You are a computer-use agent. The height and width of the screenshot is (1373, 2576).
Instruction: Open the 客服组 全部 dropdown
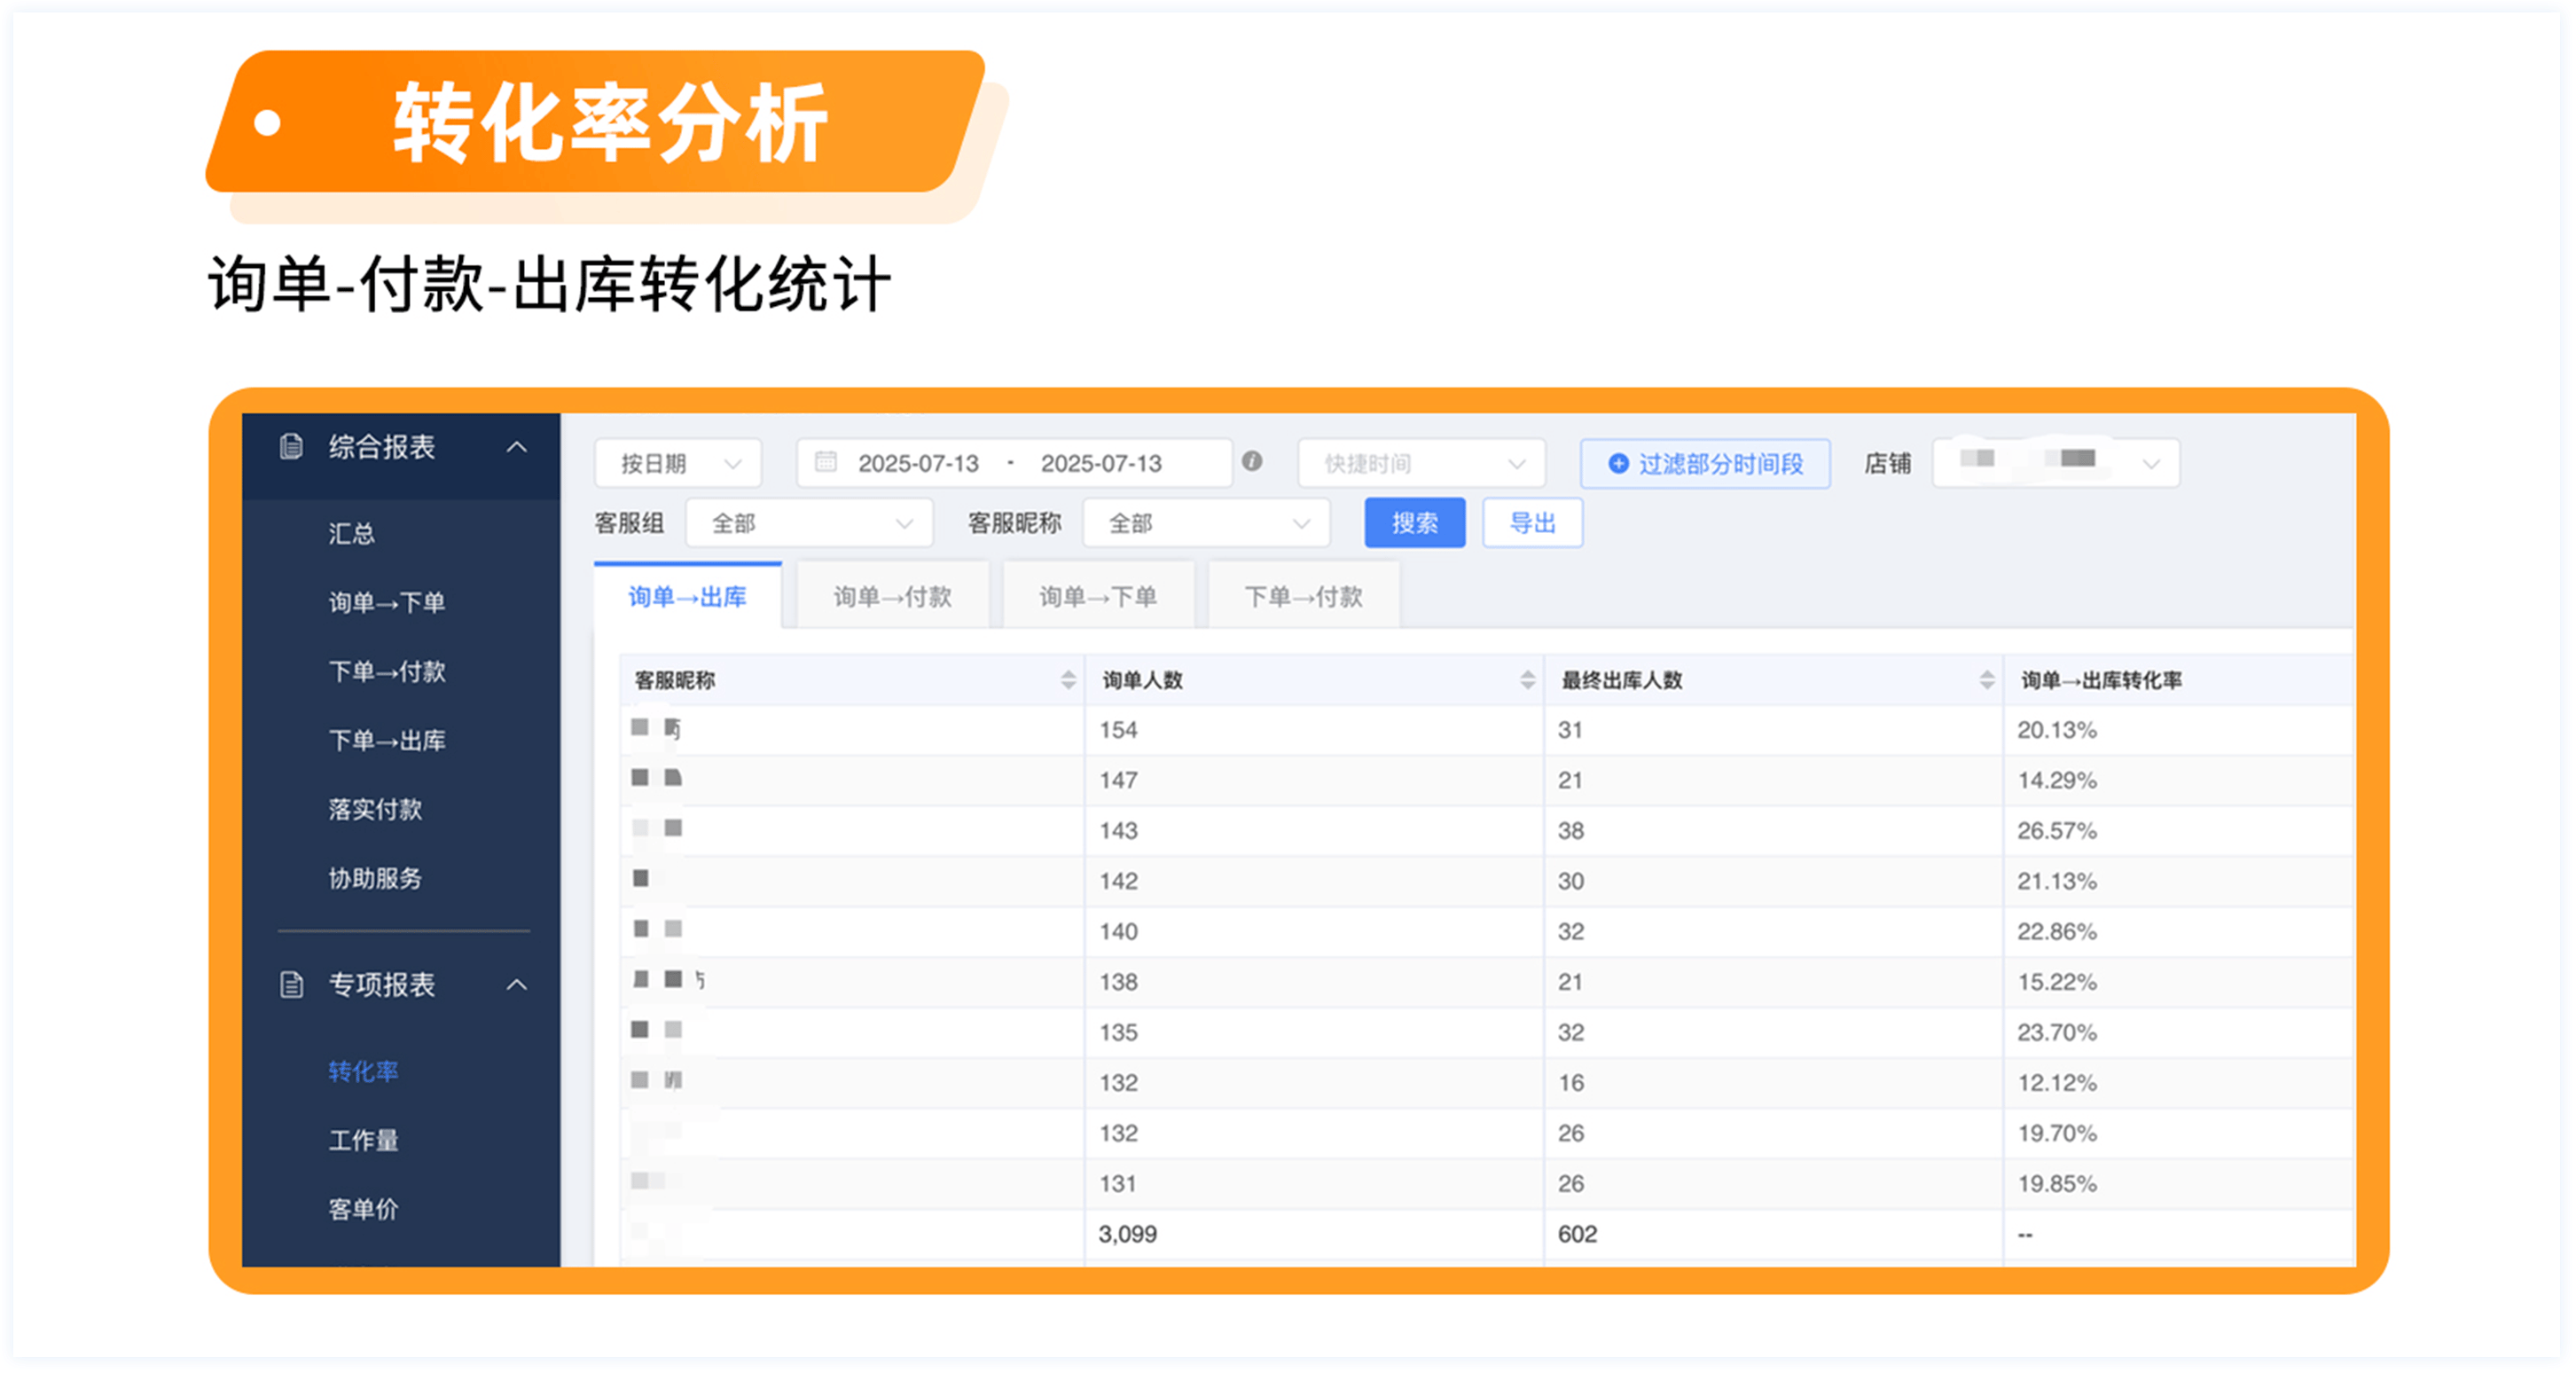(809, 523)
